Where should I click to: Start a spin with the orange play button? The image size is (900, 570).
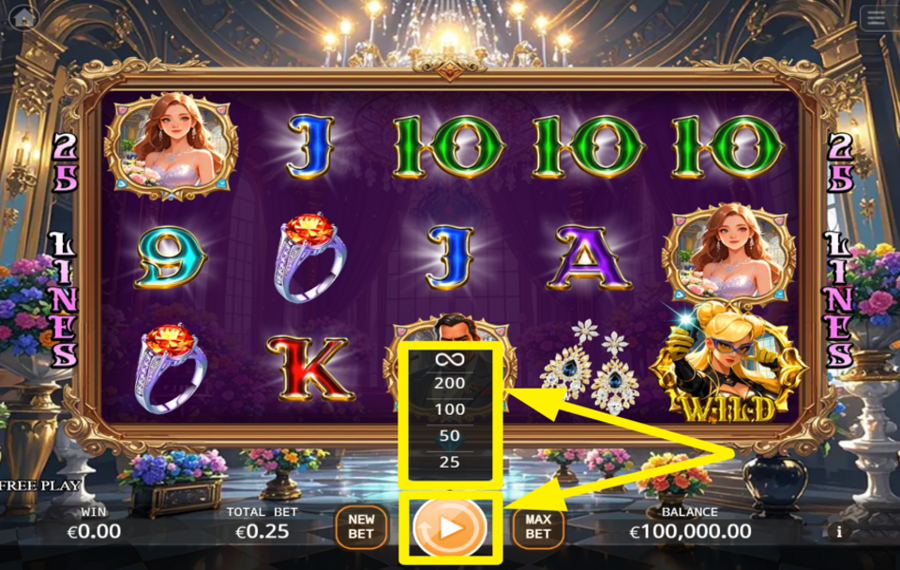click(x=450, y=528)
